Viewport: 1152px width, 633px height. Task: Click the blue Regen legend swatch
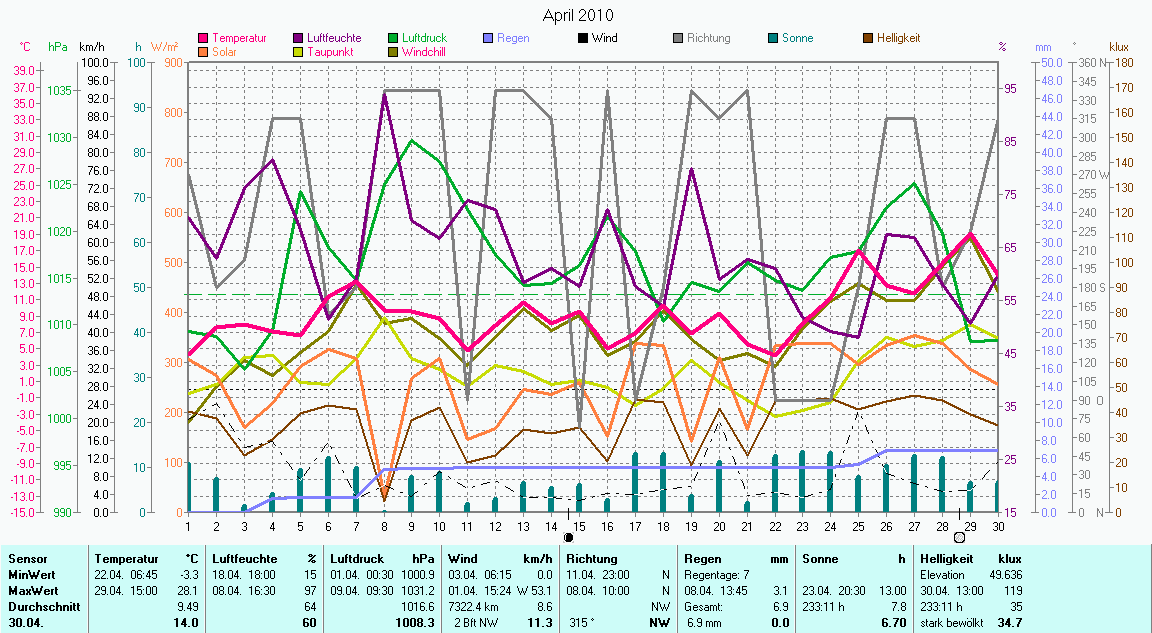tap(488, 39)
